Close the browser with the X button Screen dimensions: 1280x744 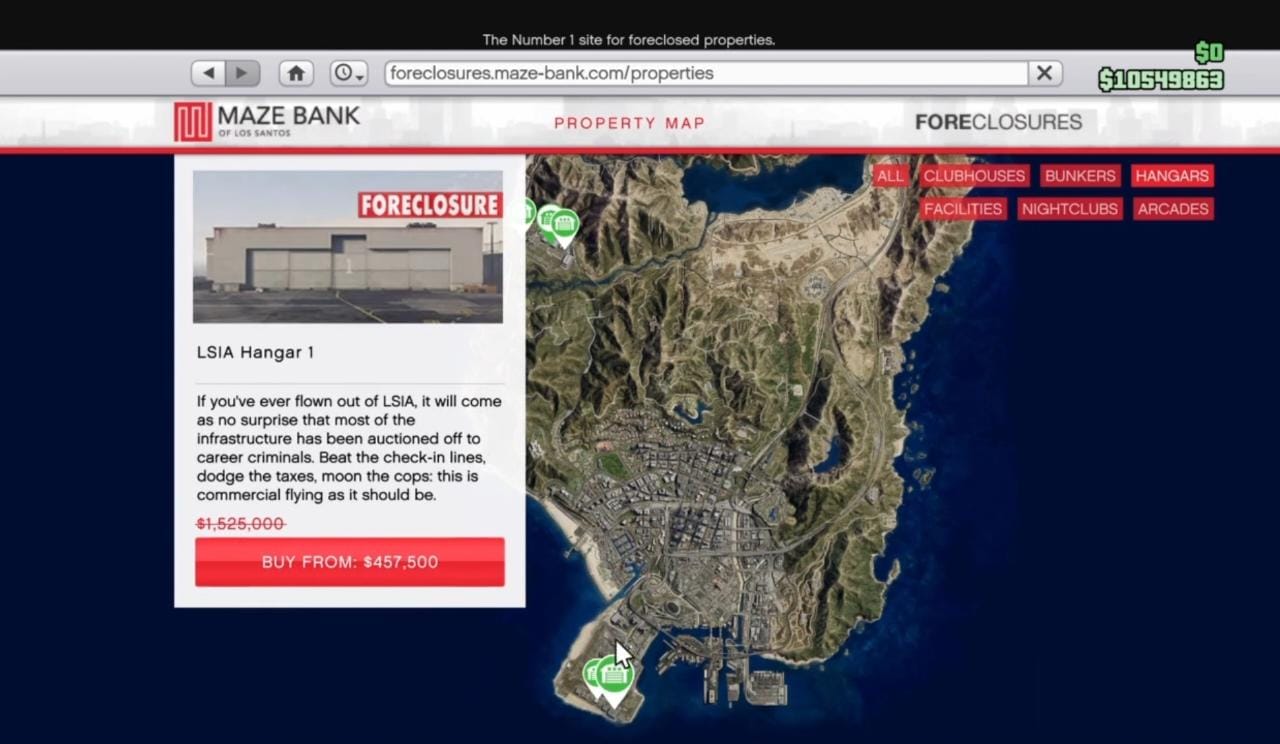pyautogui.click(x=1044, y=73)
